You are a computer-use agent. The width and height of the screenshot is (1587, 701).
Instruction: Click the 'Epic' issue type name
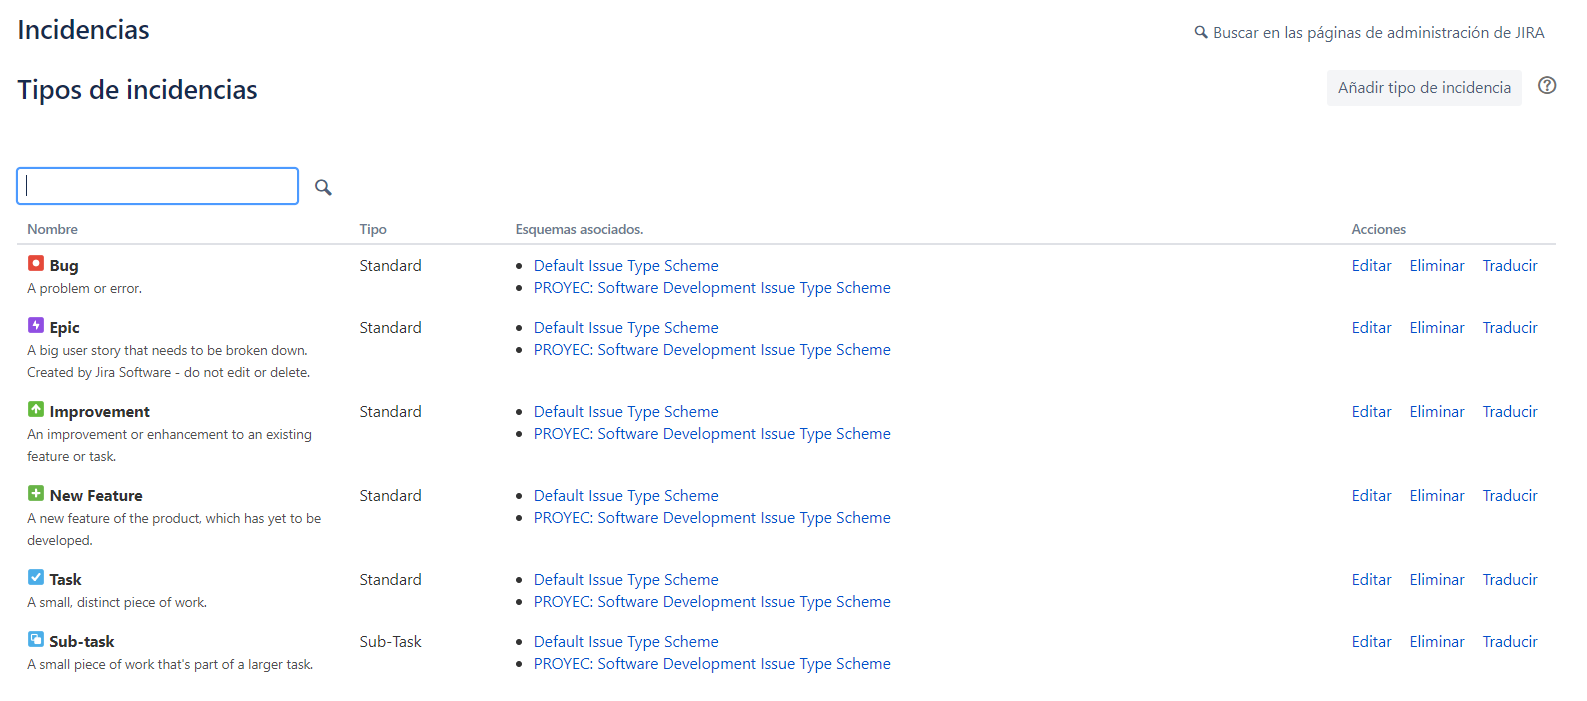pos(65,328)
